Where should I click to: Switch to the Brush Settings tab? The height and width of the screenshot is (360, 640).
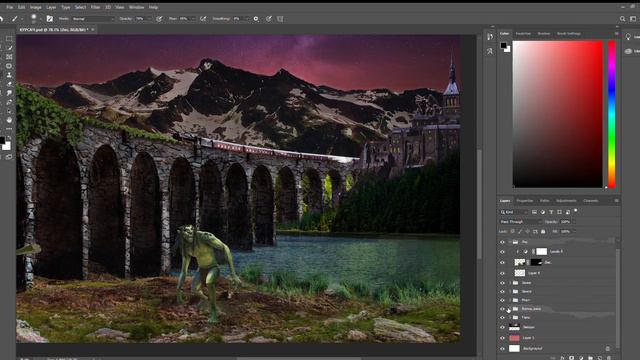click(x=569, y=33)
